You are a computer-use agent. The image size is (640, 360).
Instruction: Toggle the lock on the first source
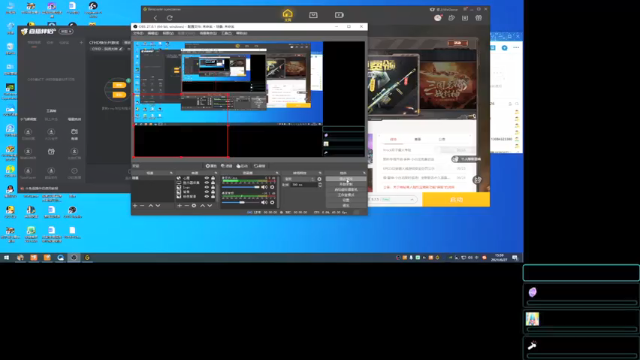pyautogui.click(x=213, y=178)
